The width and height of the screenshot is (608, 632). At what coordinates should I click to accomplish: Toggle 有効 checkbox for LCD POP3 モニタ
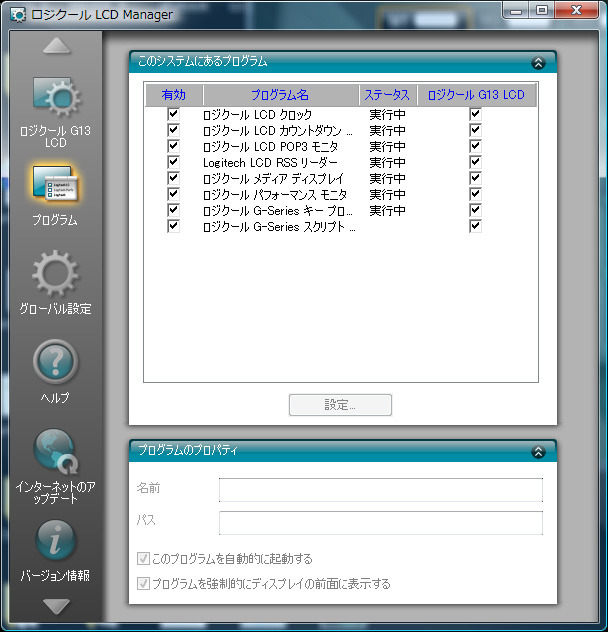click(x=173, y=146)
